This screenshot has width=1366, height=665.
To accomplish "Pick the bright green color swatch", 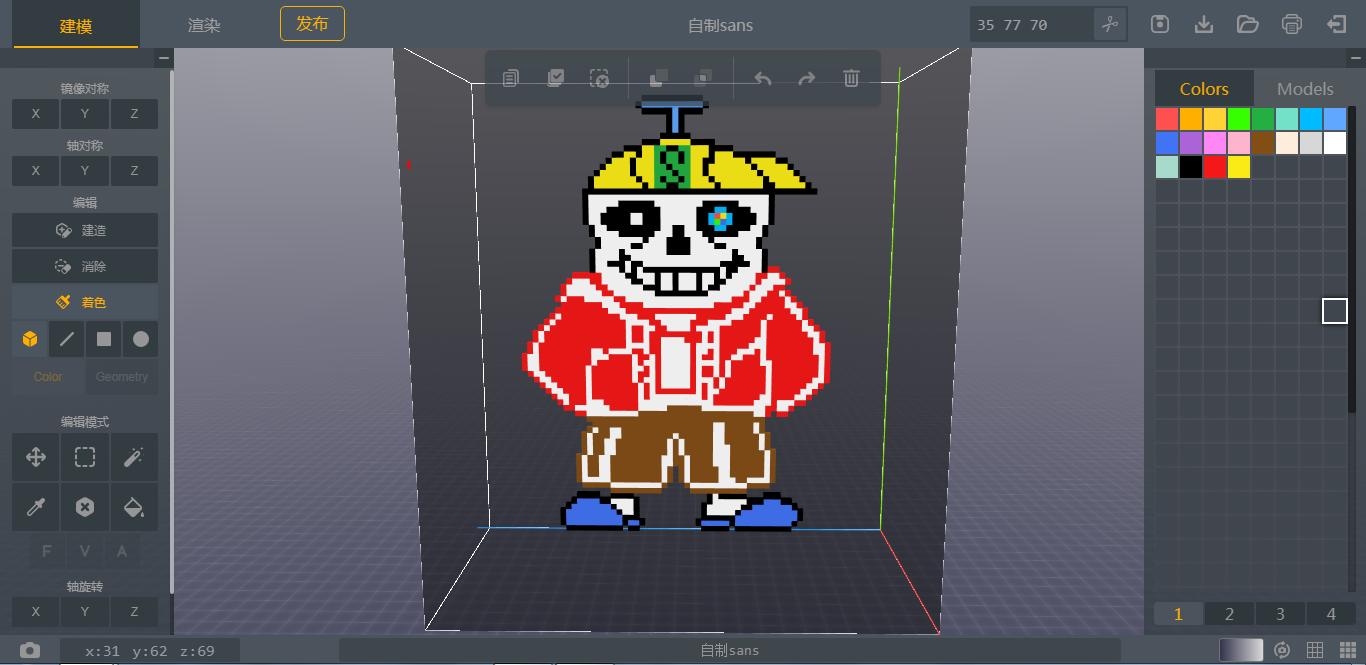I will point(1239,119).
